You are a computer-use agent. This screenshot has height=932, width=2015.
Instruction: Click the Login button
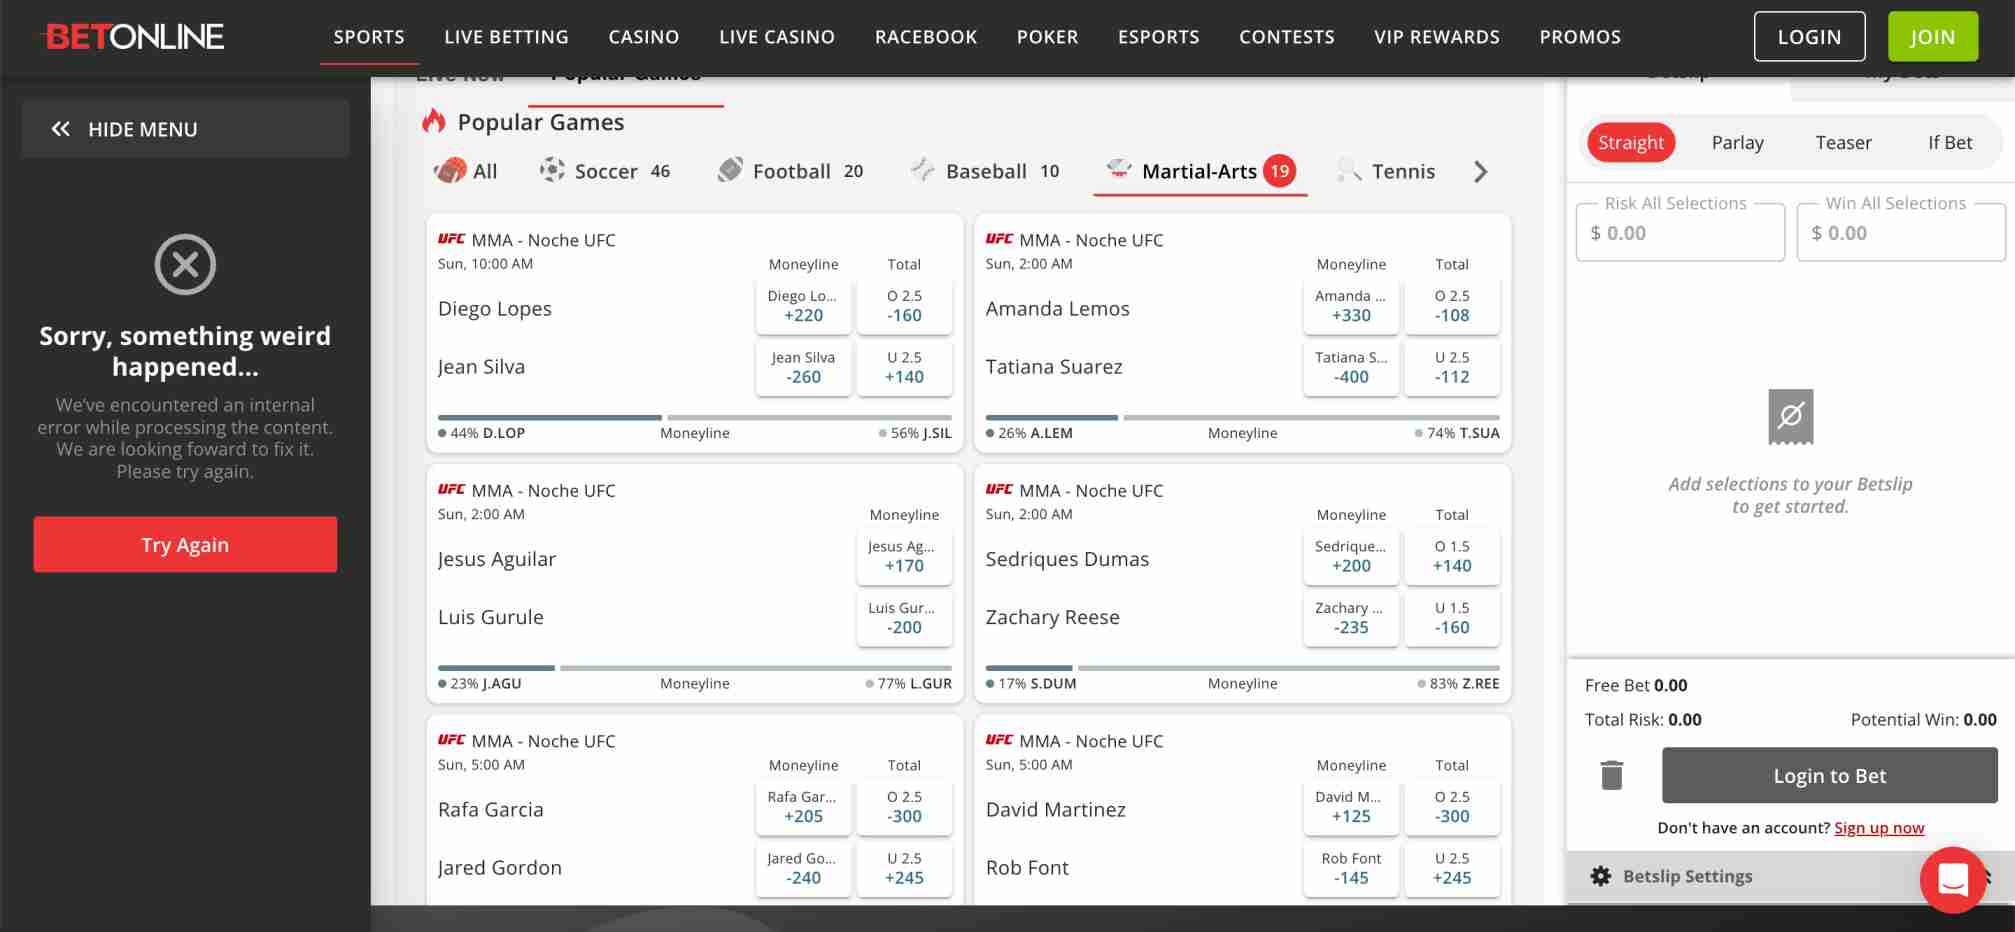(1809, 37)
